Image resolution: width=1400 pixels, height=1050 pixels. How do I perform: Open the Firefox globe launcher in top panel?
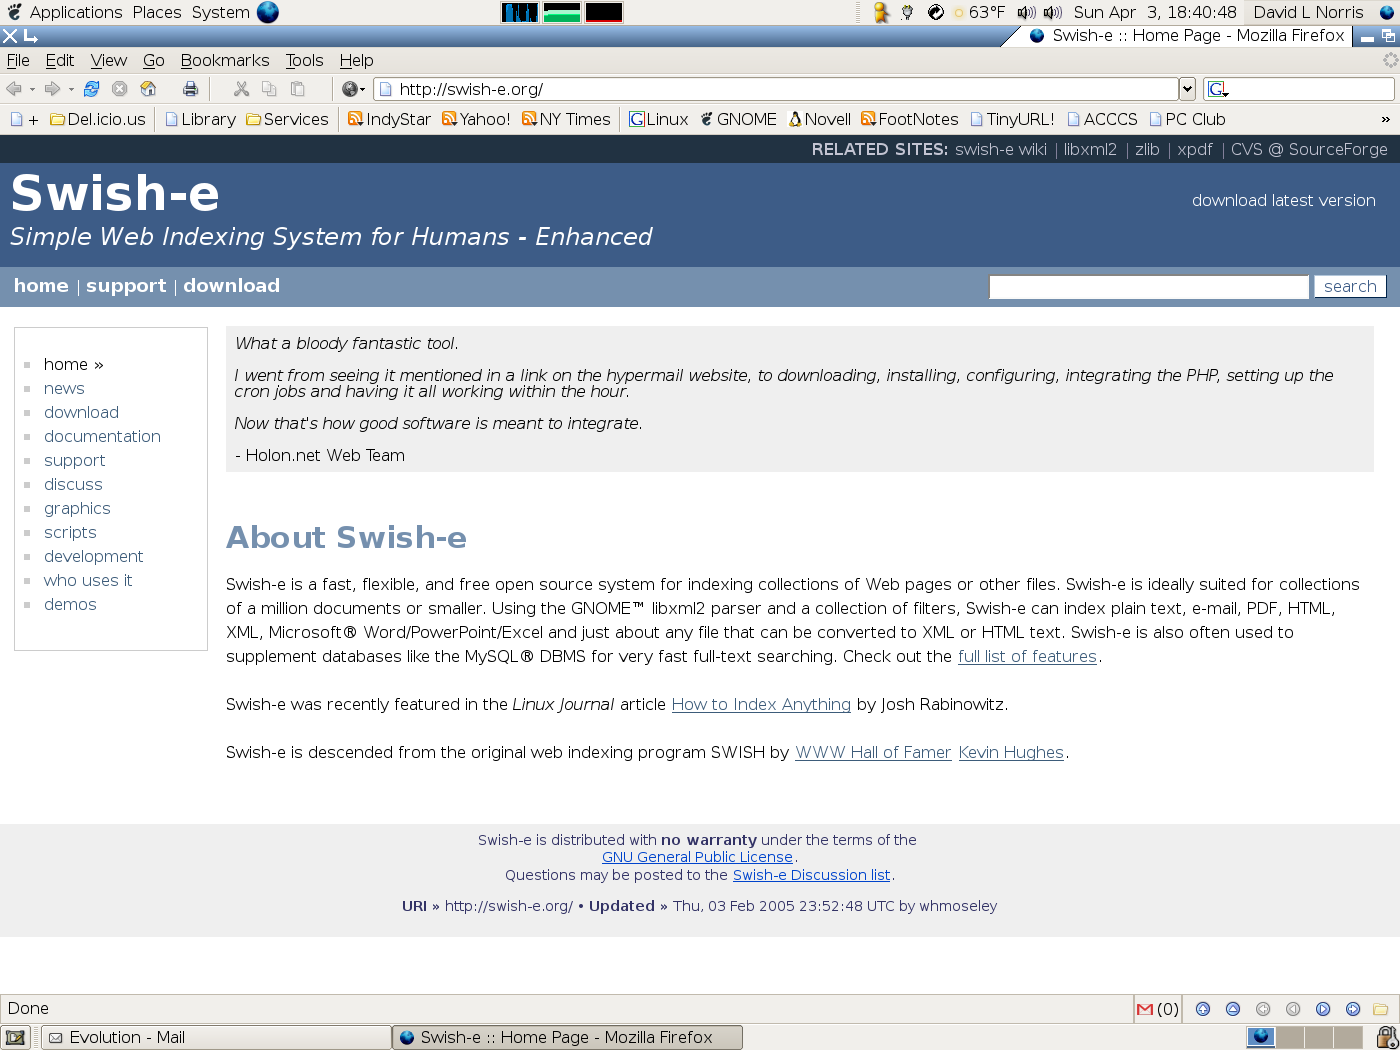pyautogui.click(x=268, y=12)
